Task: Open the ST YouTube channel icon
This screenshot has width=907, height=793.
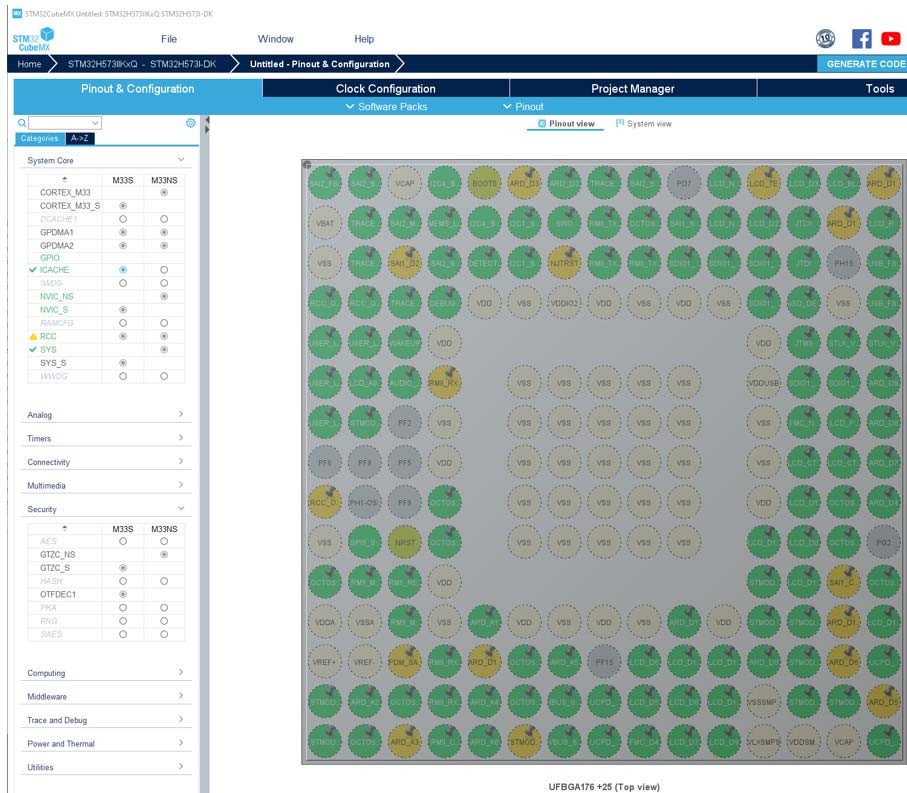Action: click(x=890, y=39)
